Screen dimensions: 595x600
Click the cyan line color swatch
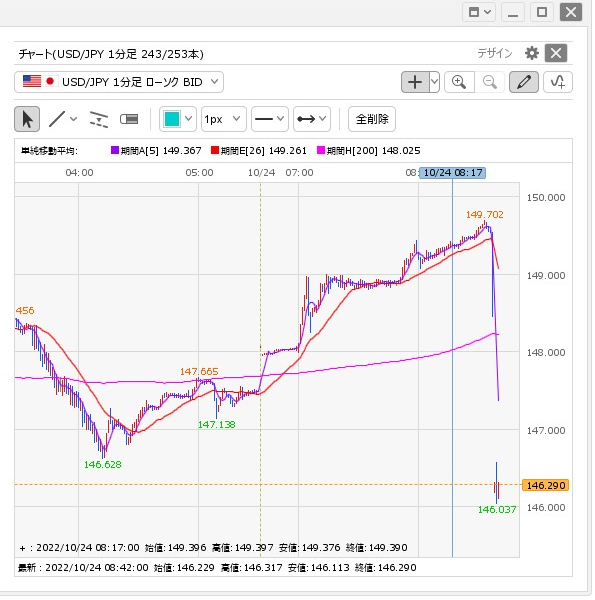click(x=172, y=119)
